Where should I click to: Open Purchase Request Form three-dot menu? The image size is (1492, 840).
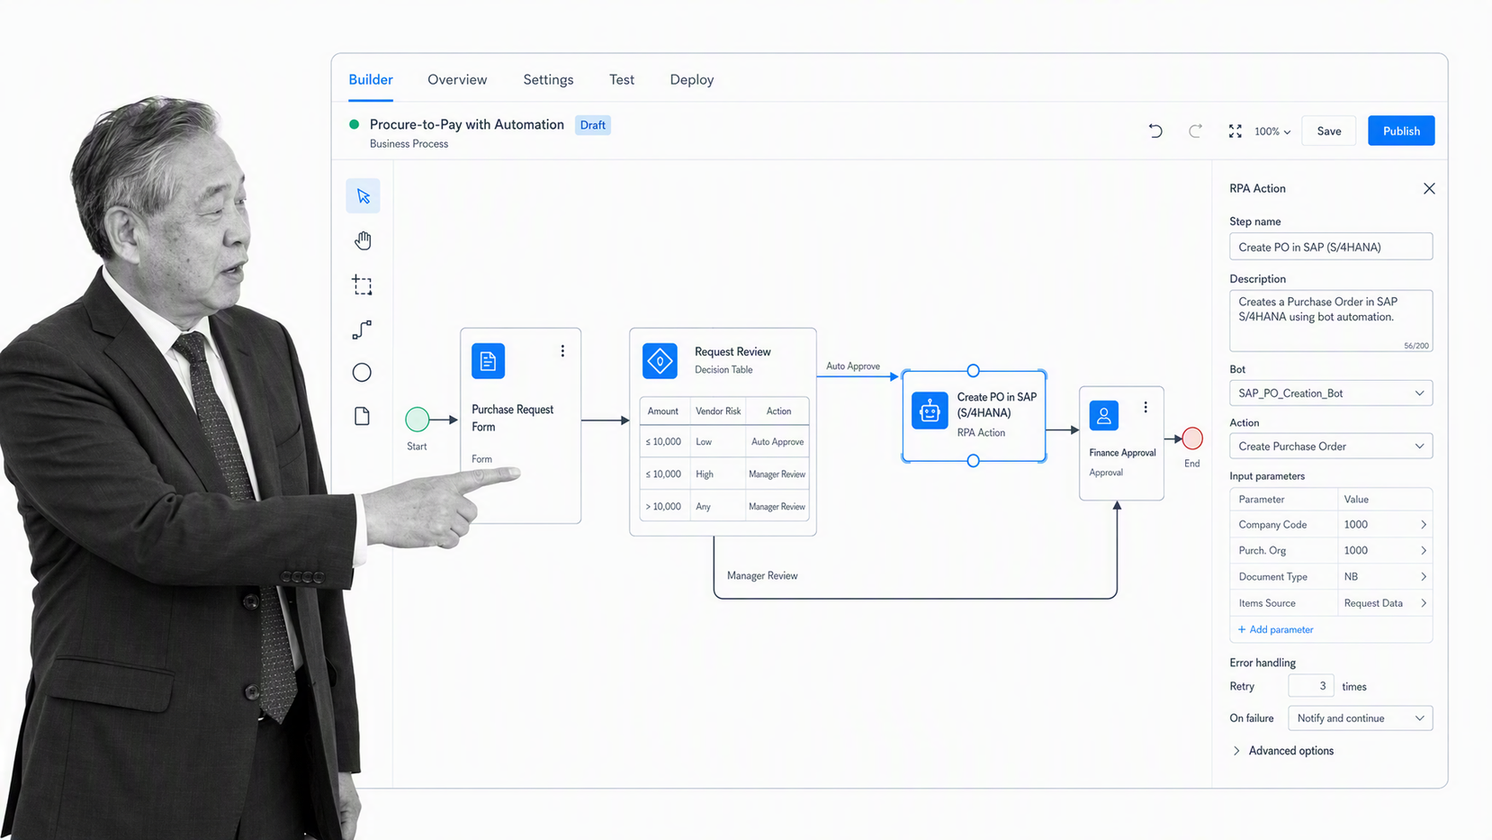563,351
